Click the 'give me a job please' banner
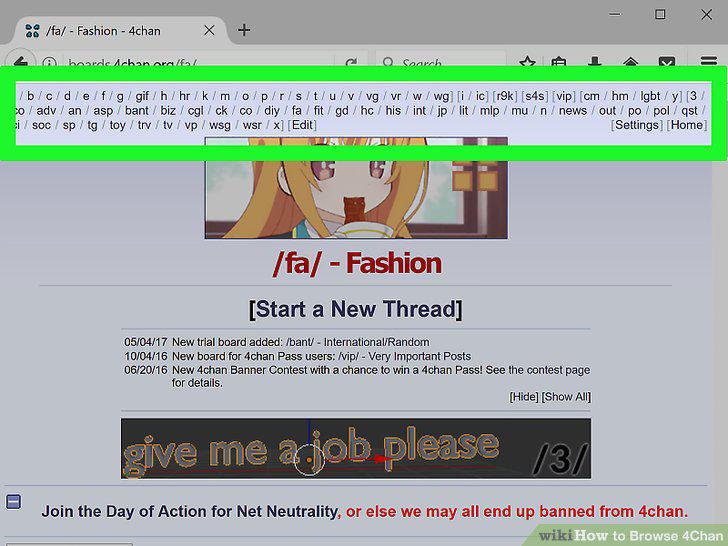This screenshot has width=728, height=546. [356, 448]
